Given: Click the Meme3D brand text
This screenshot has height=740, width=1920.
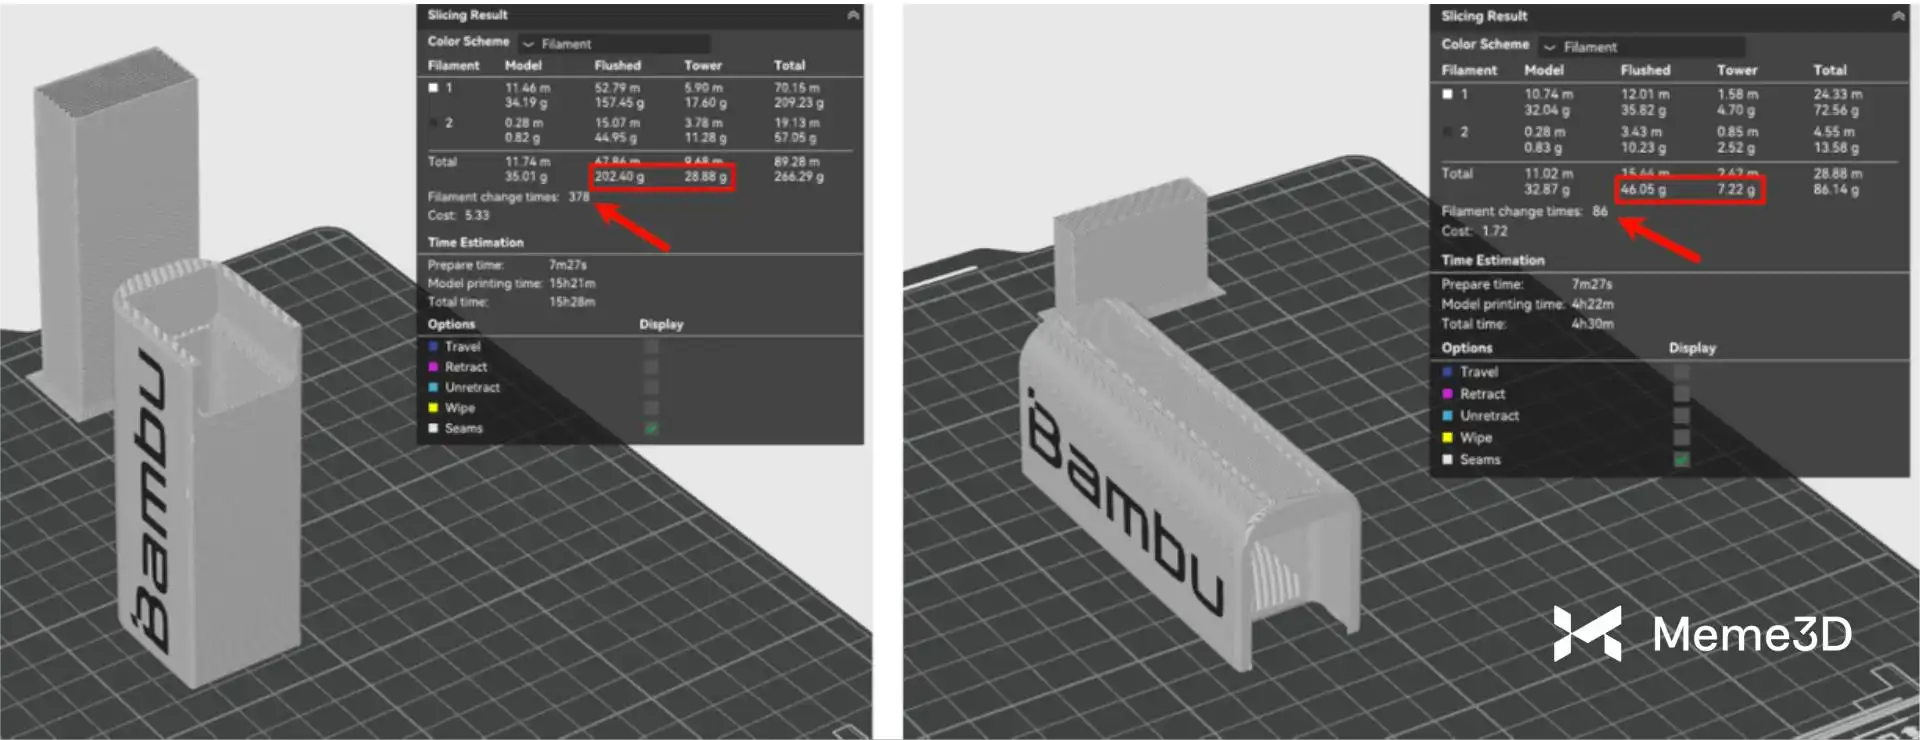Looking at the screenshot, I should pyautogui.click(x=1751, y=634).
